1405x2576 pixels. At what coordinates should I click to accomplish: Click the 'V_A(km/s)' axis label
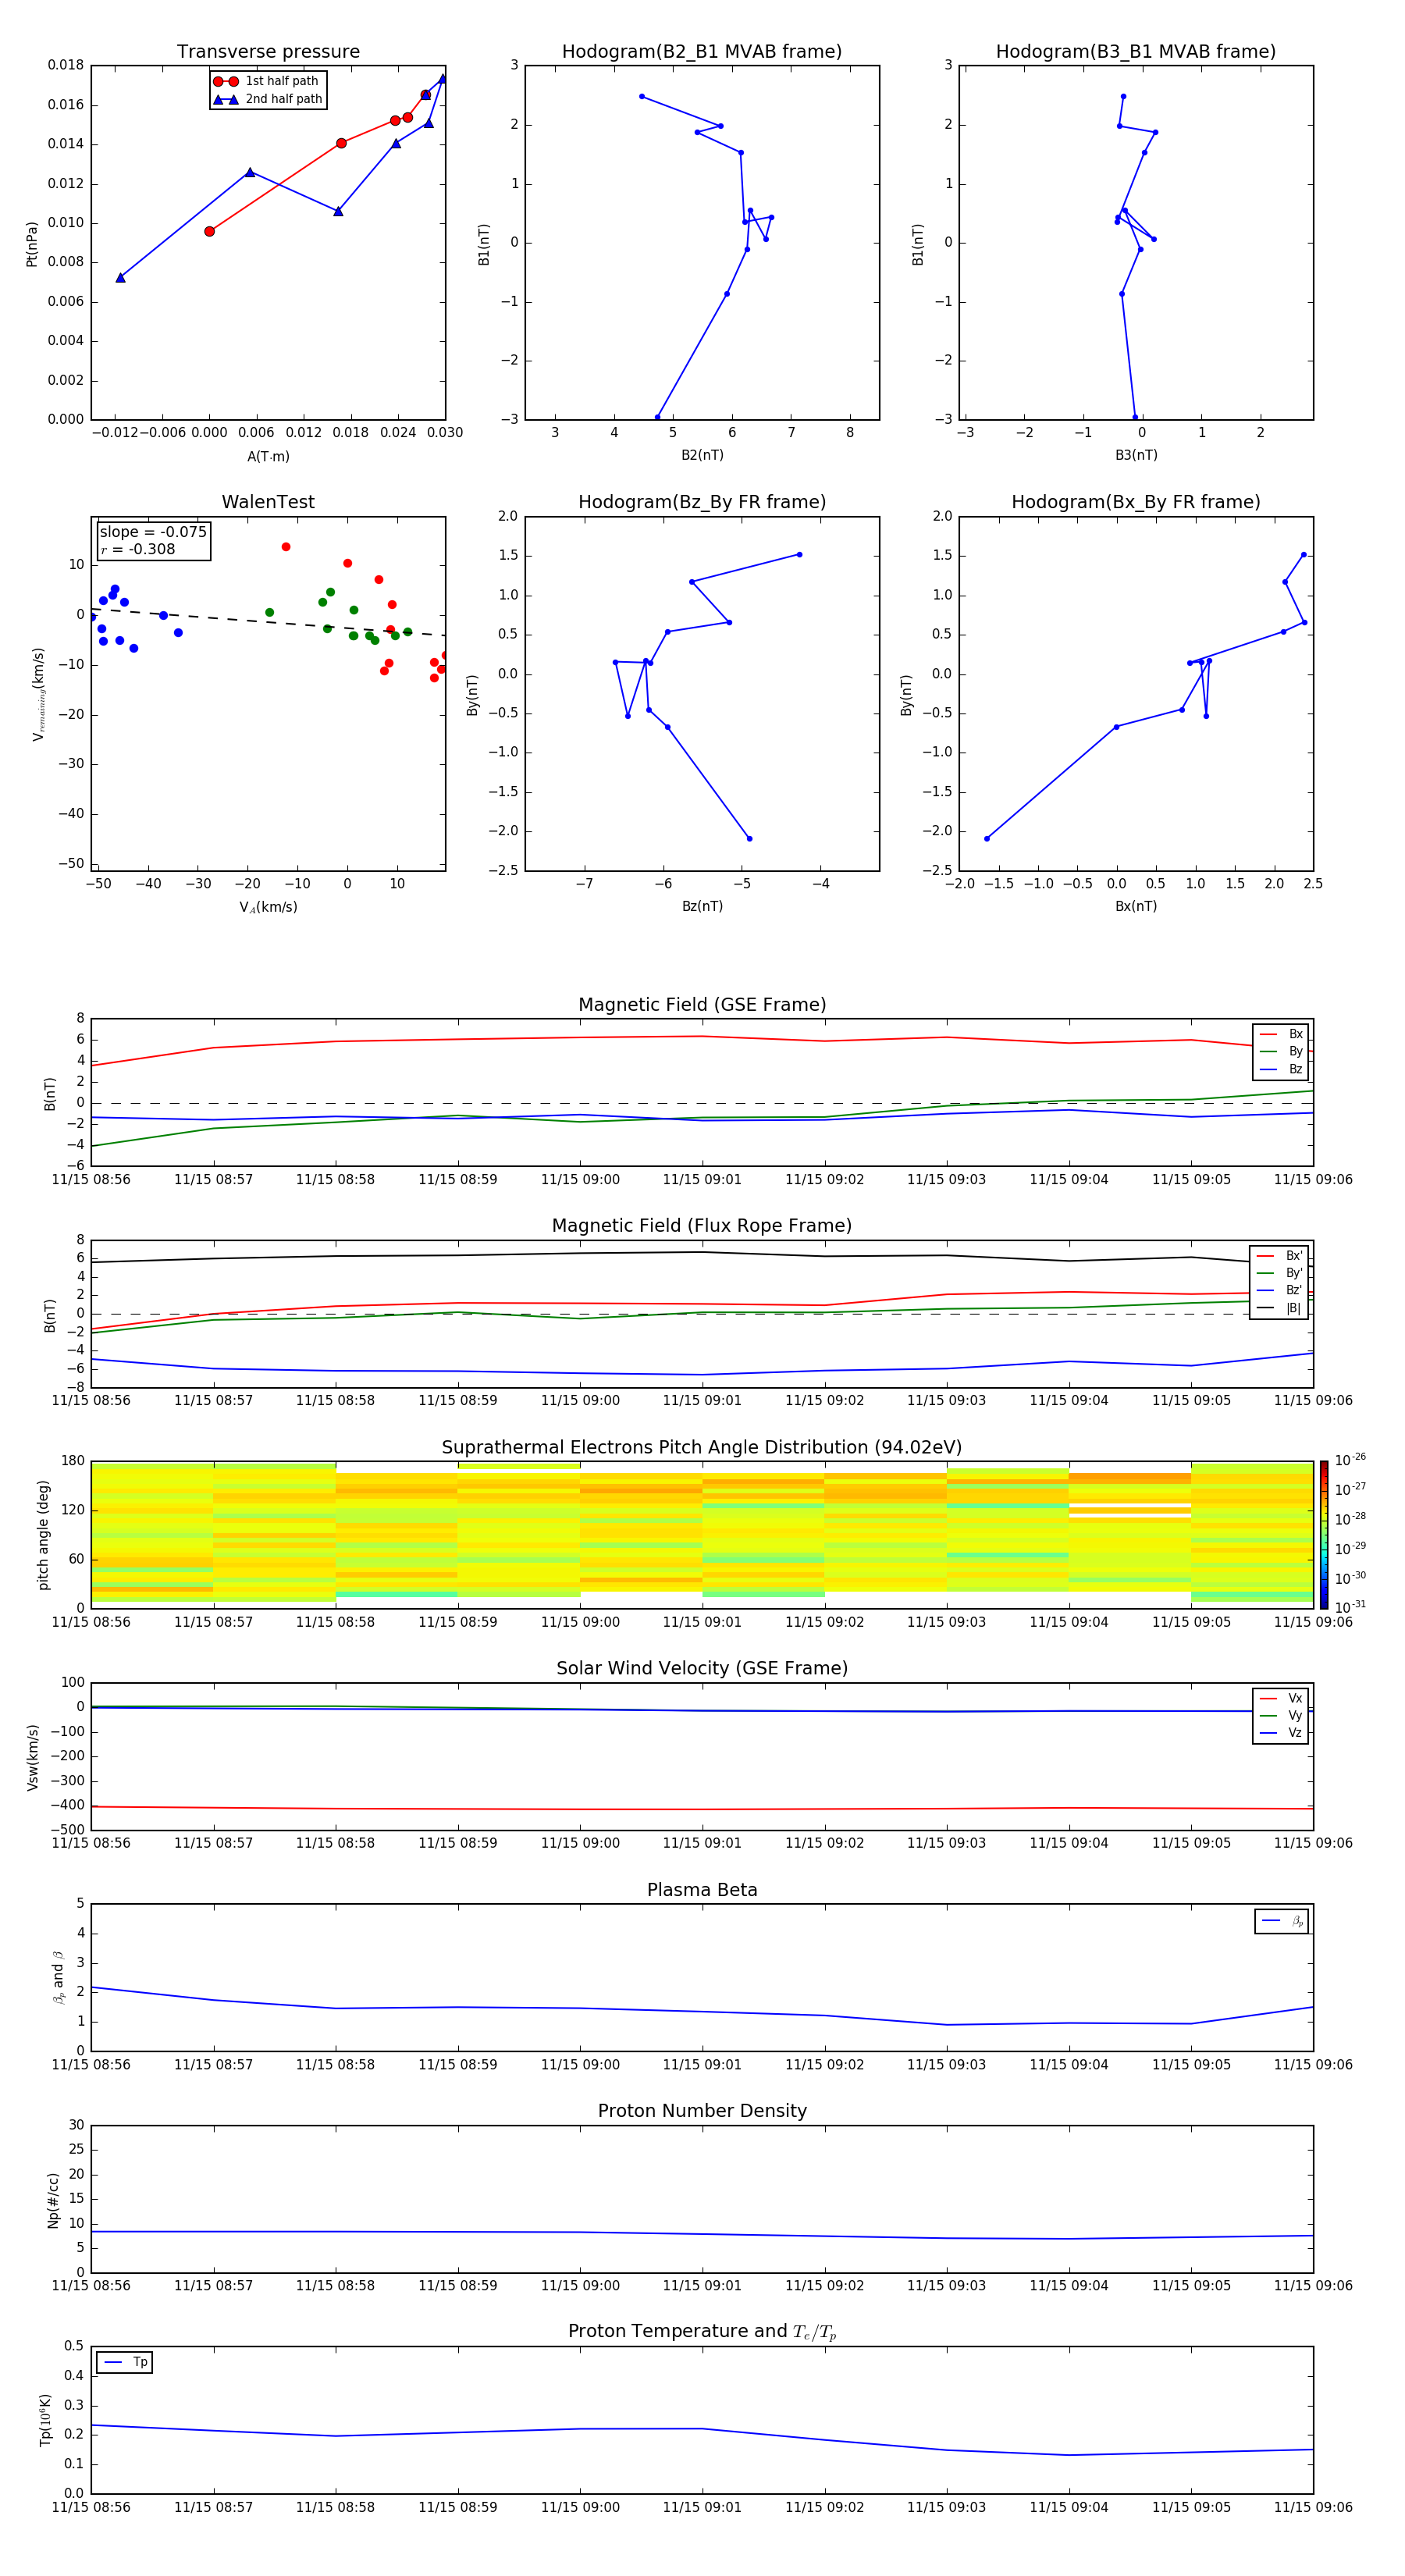tap(268, 907)
